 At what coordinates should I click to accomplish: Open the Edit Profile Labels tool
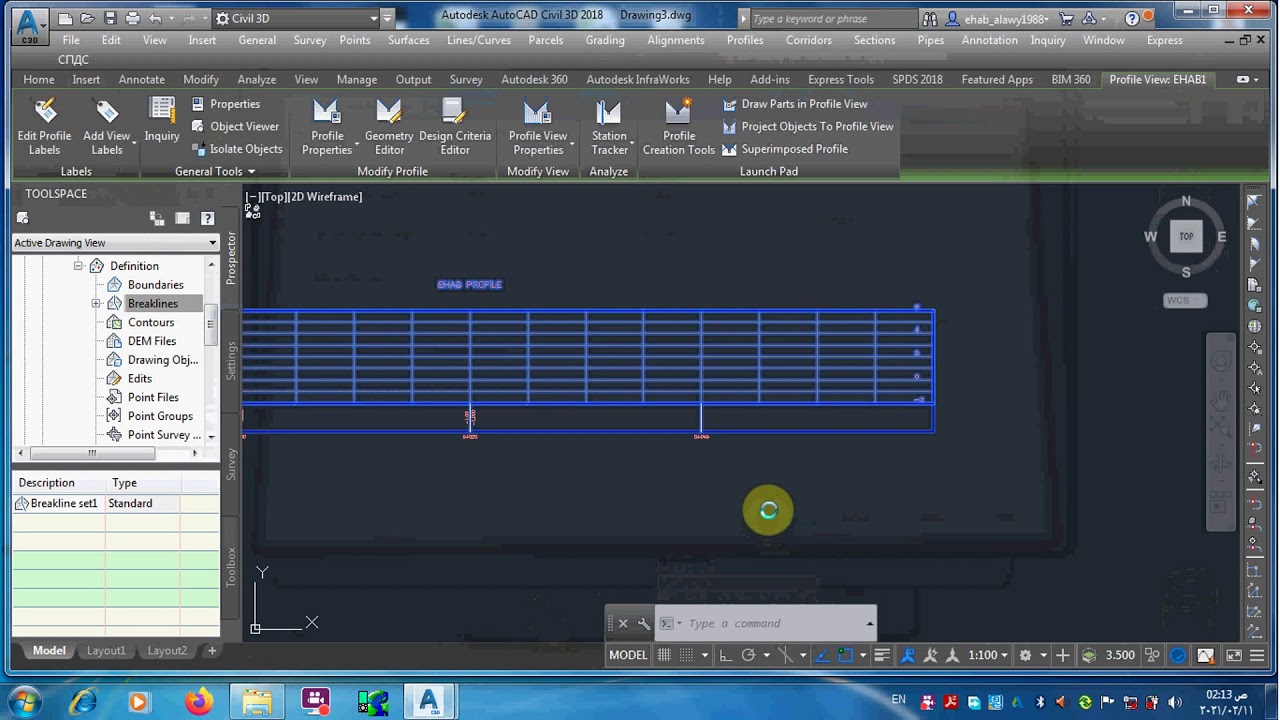pos(44,127)
